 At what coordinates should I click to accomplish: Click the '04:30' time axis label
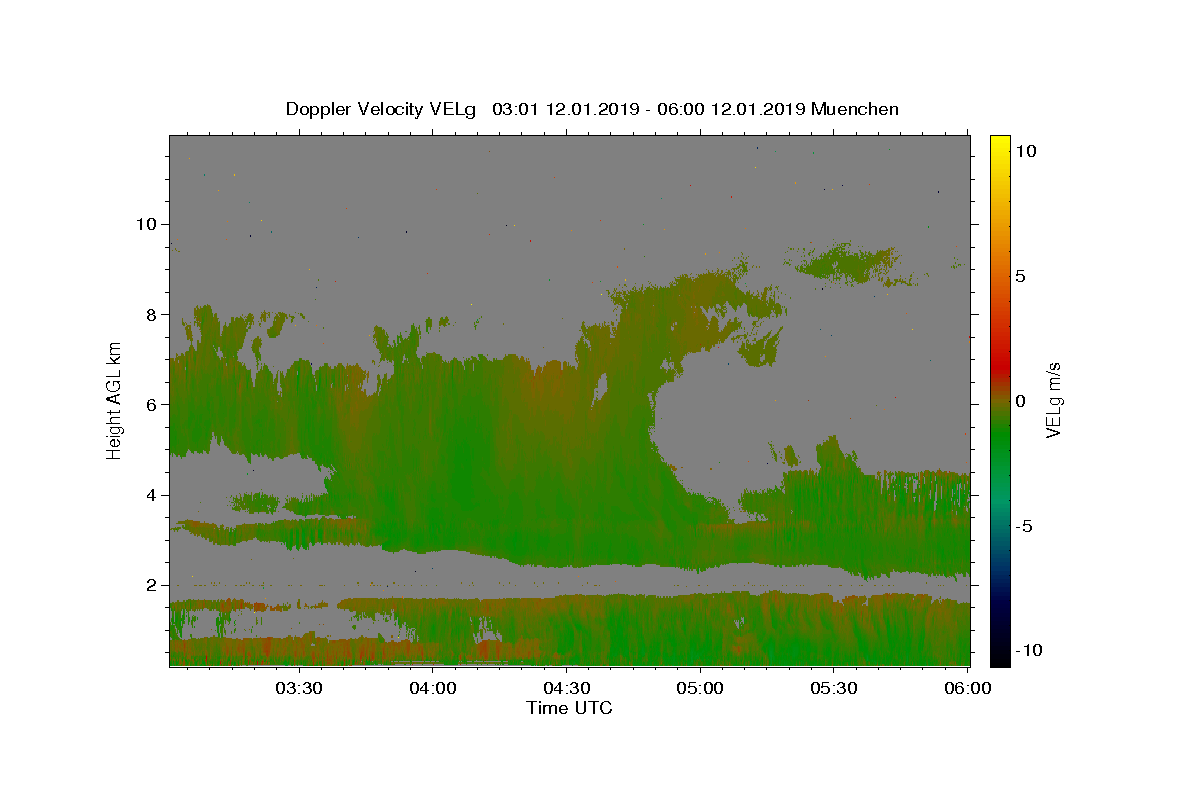click(566, 688)
